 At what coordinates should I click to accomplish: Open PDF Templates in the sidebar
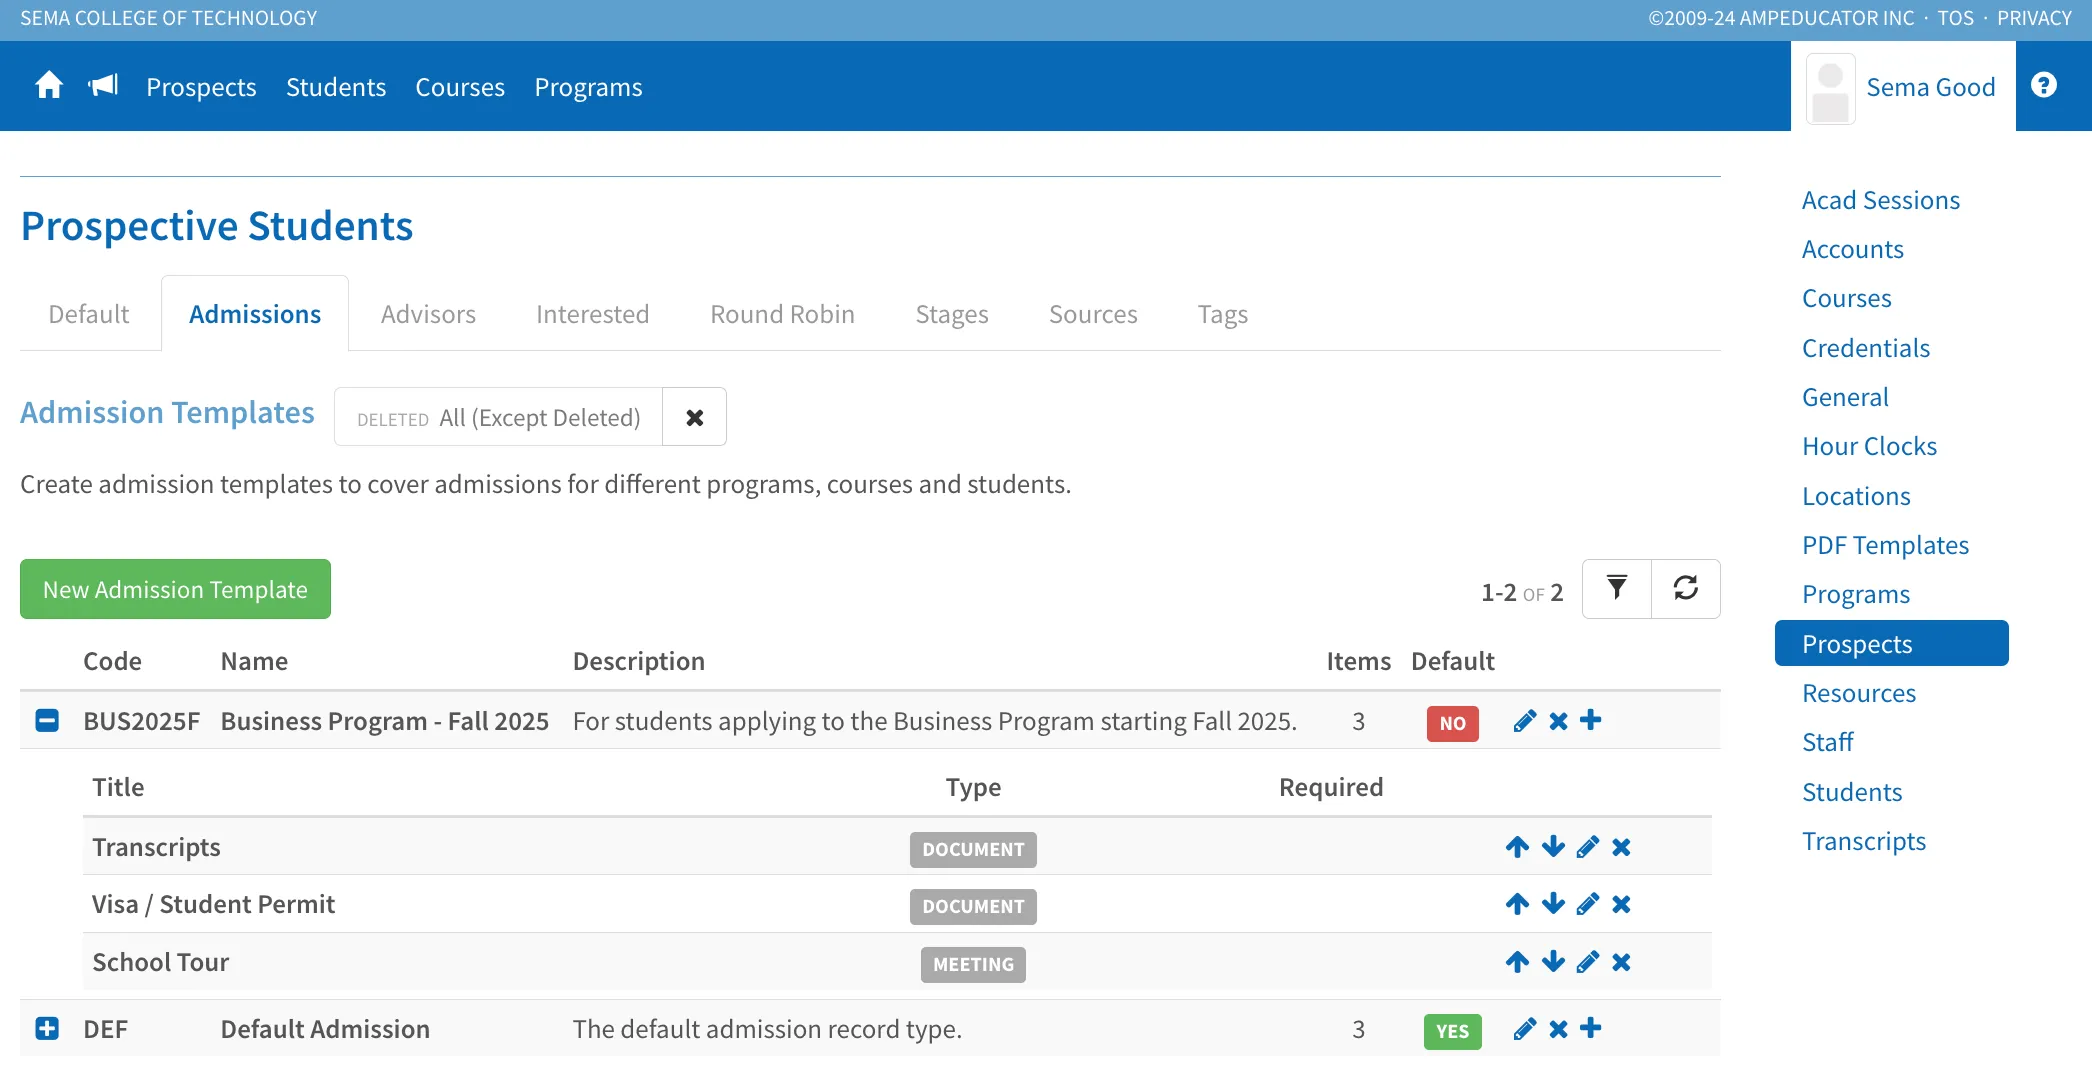click(1885, 545)
